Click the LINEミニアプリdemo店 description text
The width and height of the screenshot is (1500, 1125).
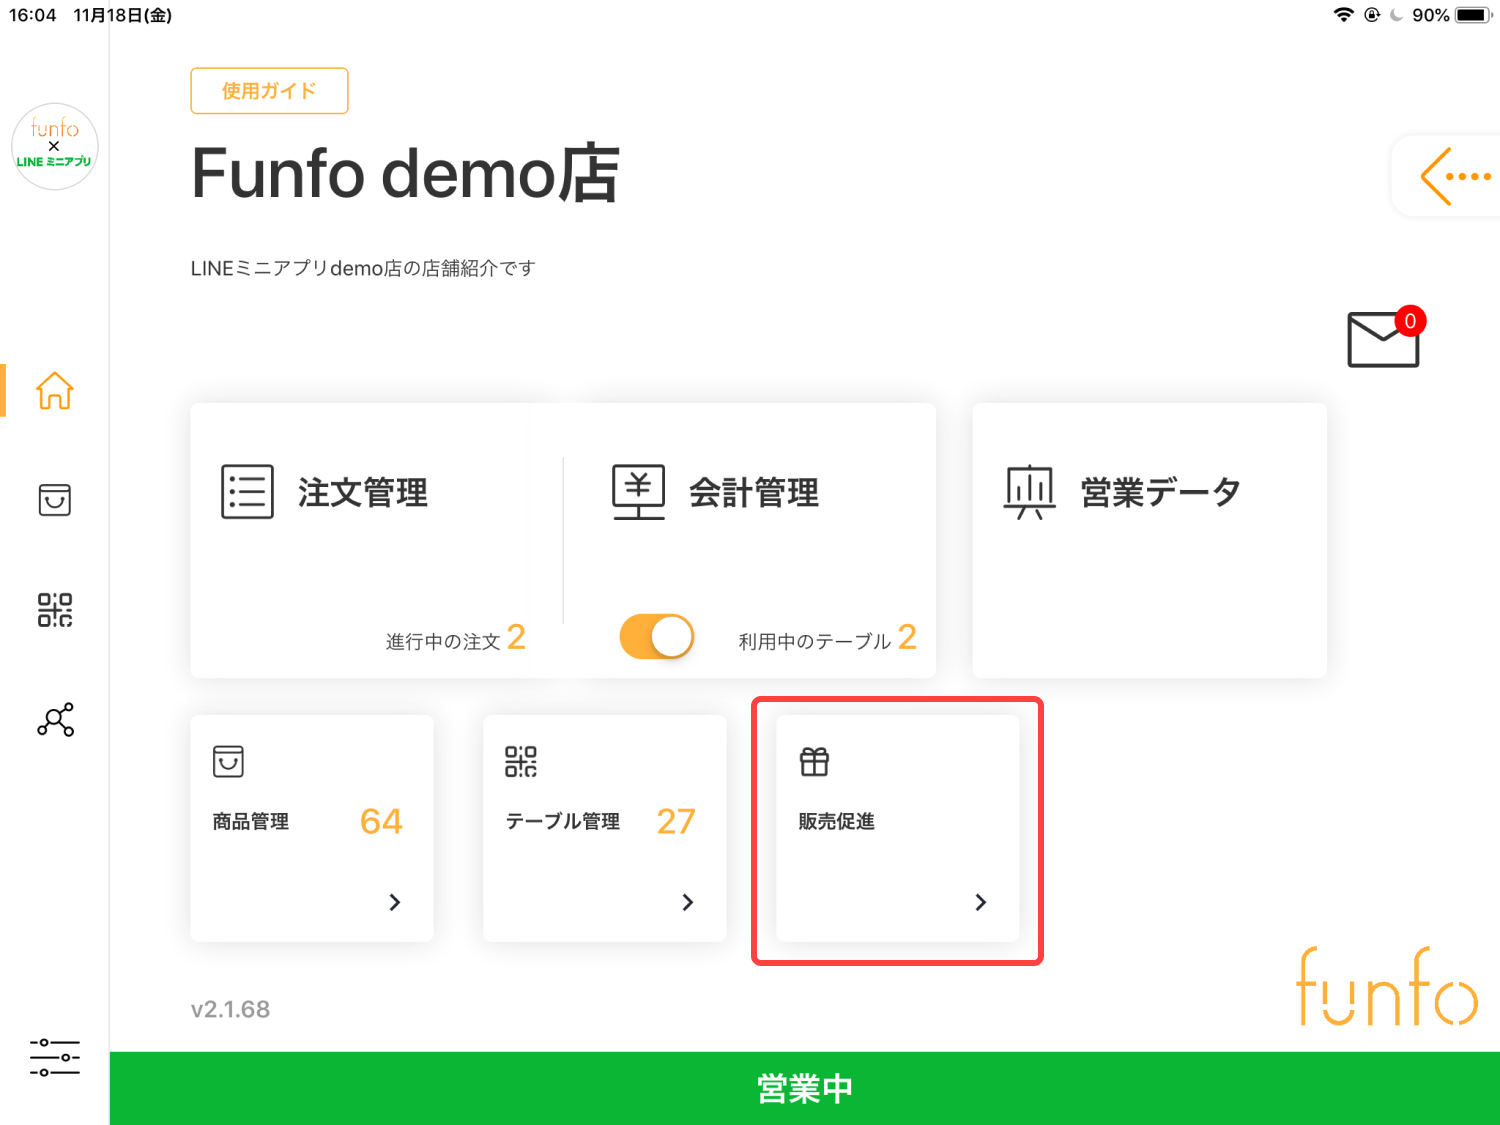(x=363, y=268)
